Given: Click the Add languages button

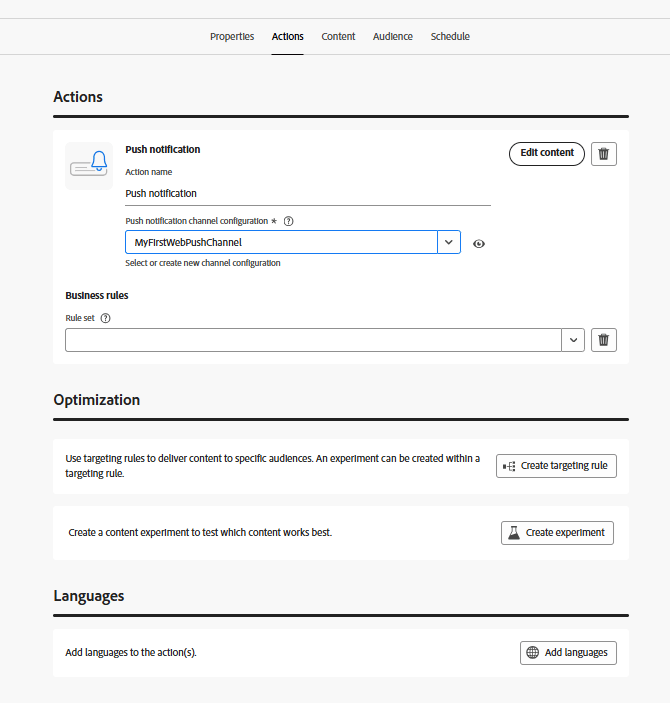Looking at the screenshot, I should pos(568,653).
